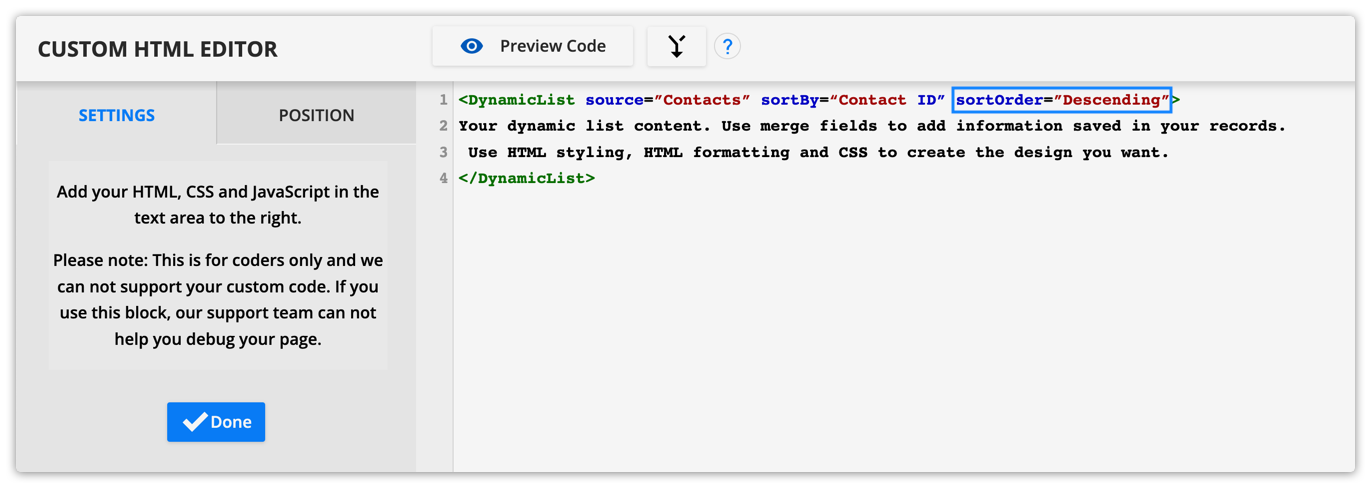Click the closing /DynamicList tag on line 4
Screen dimensions: 1371x488
tap(527, 178)
